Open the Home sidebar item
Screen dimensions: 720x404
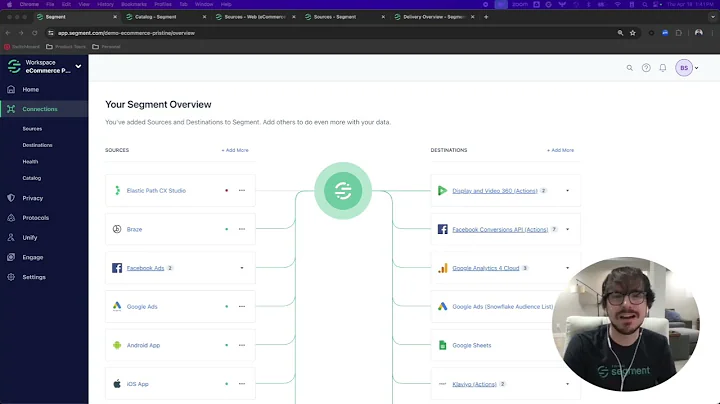point(30,90)
